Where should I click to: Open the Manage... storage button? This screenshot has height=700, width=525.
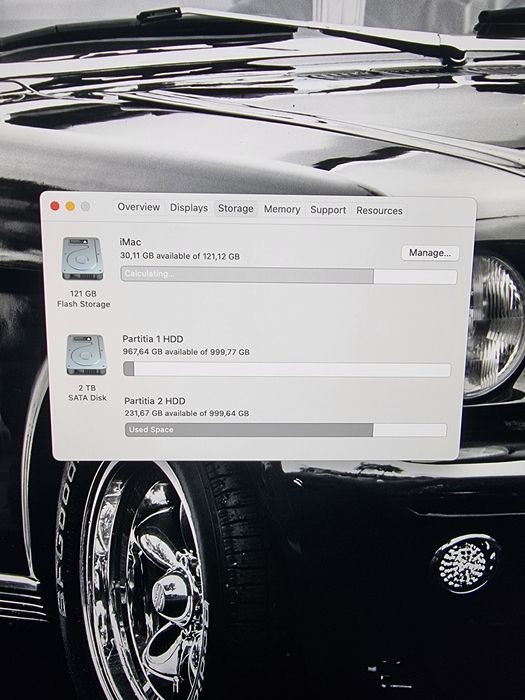click(430, 253)
